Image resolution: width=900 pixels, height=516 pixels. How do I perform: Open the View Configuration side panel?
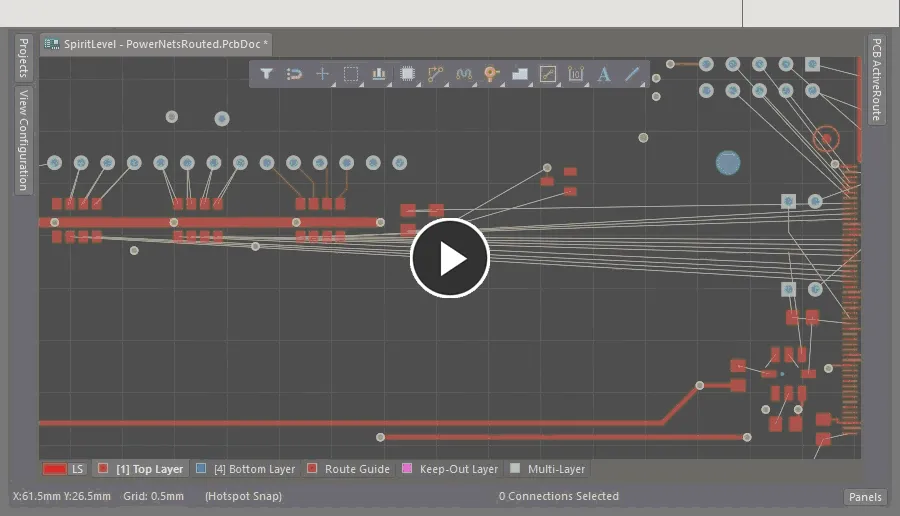(24, 140)
